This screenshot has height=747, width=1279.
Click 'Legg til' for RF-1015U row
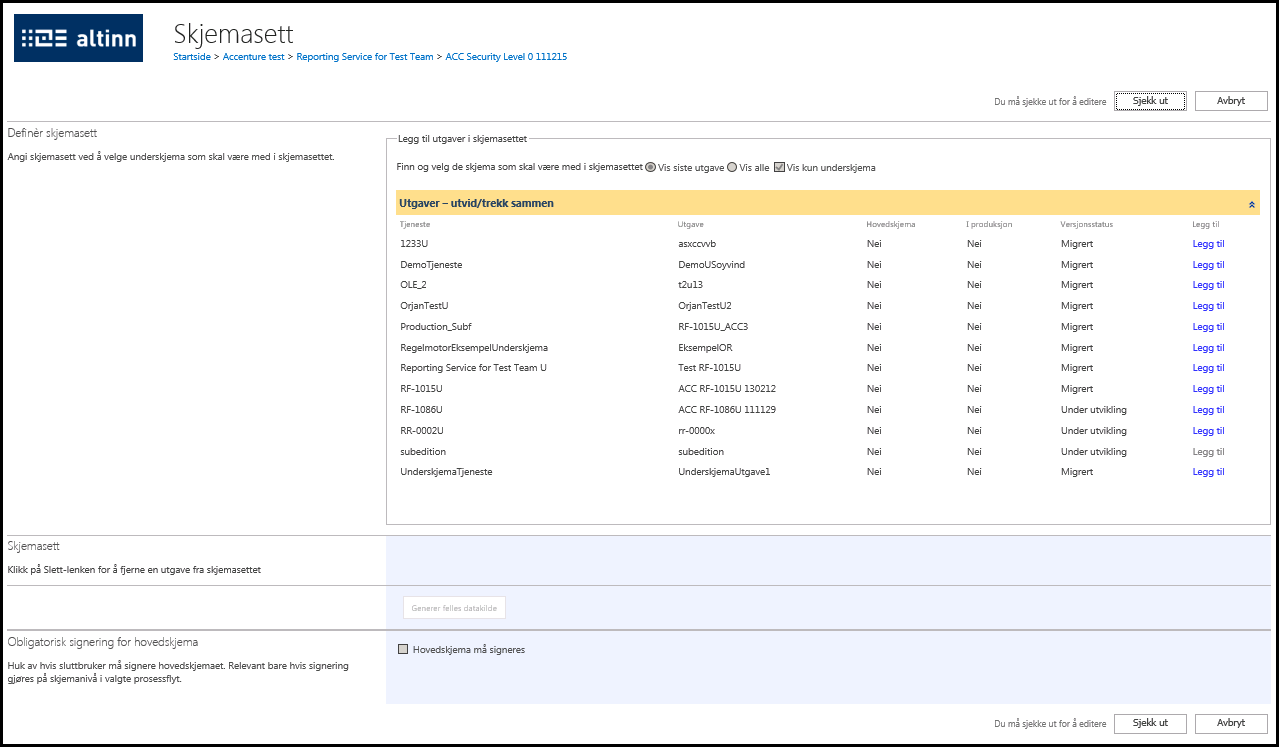point(1208,389)
